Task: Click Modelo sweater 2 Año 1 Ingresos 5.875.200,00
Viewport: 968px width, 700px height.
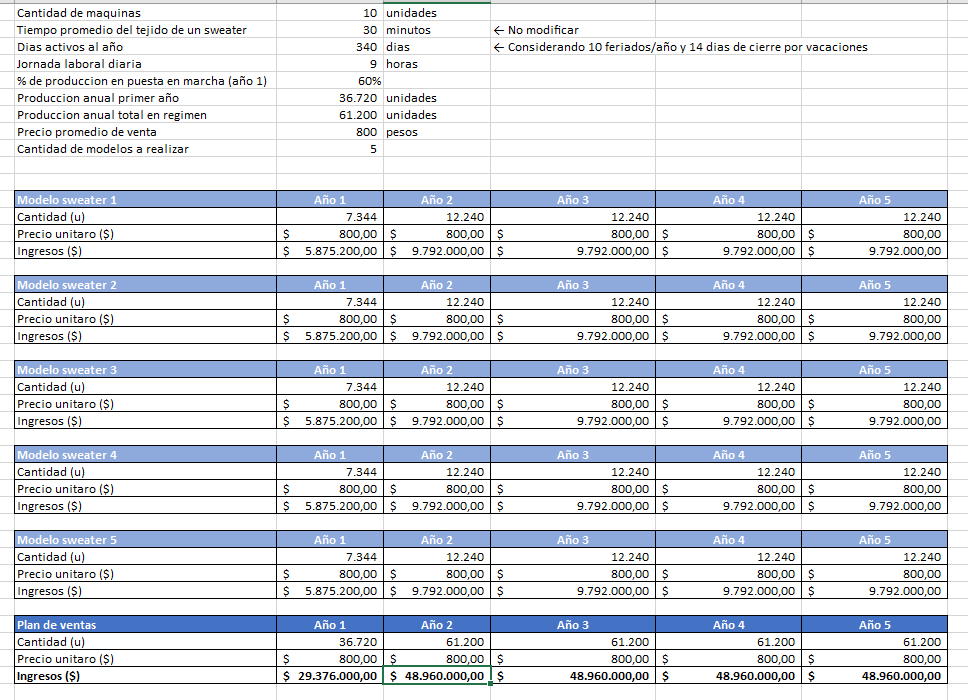Action: pos(330,336)
